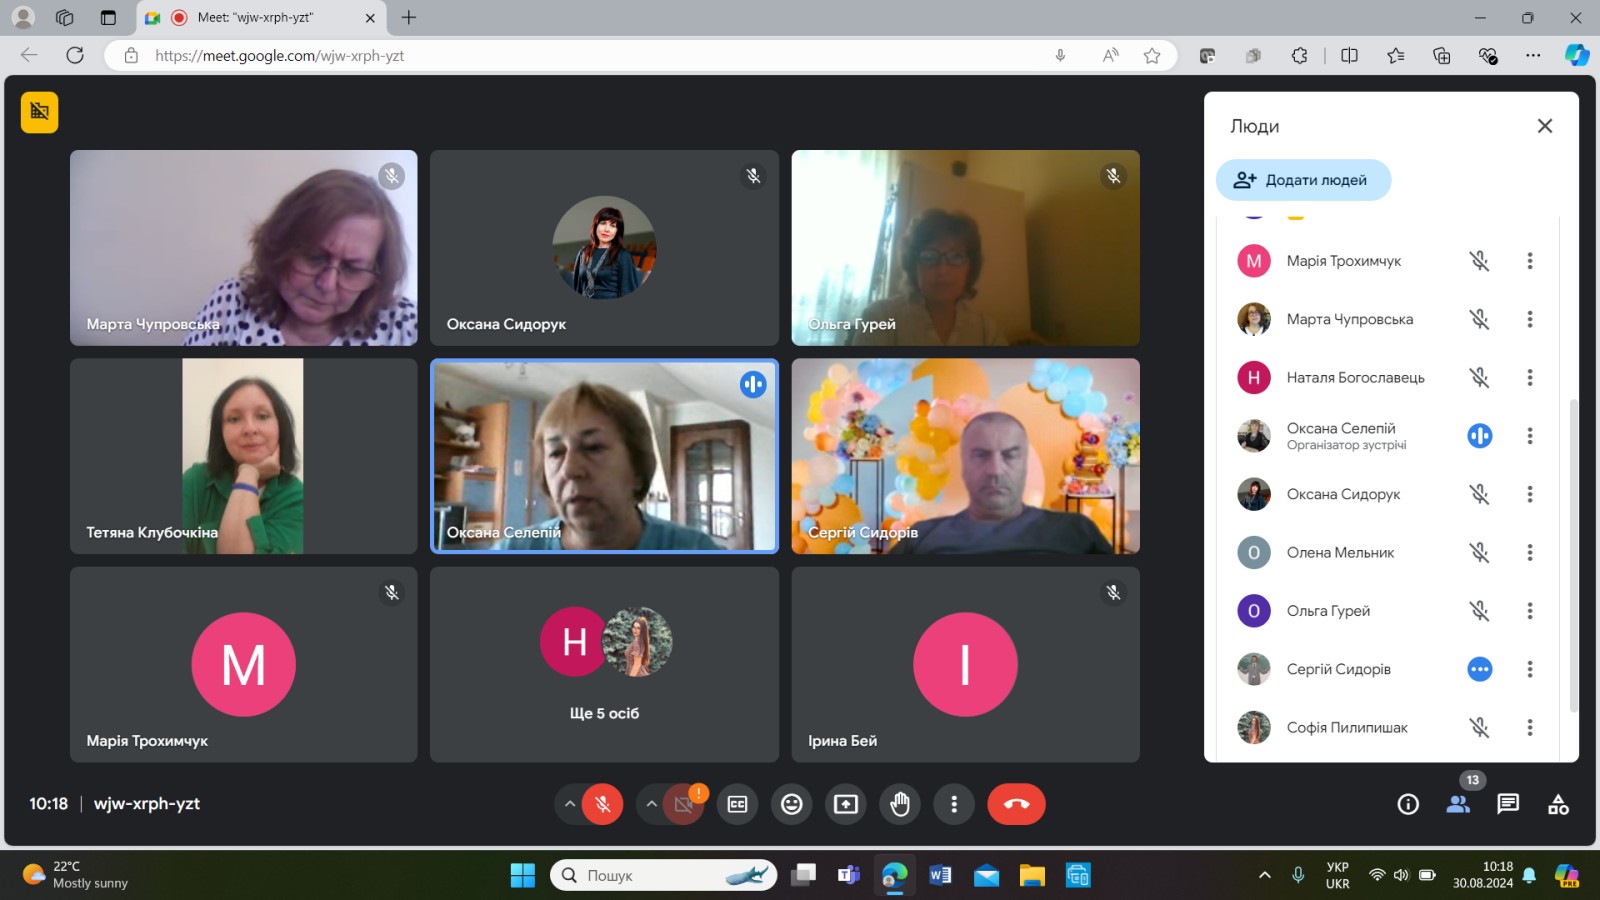
Task: Click the Оксана Сидорук row name in list
Action: 1343,494
